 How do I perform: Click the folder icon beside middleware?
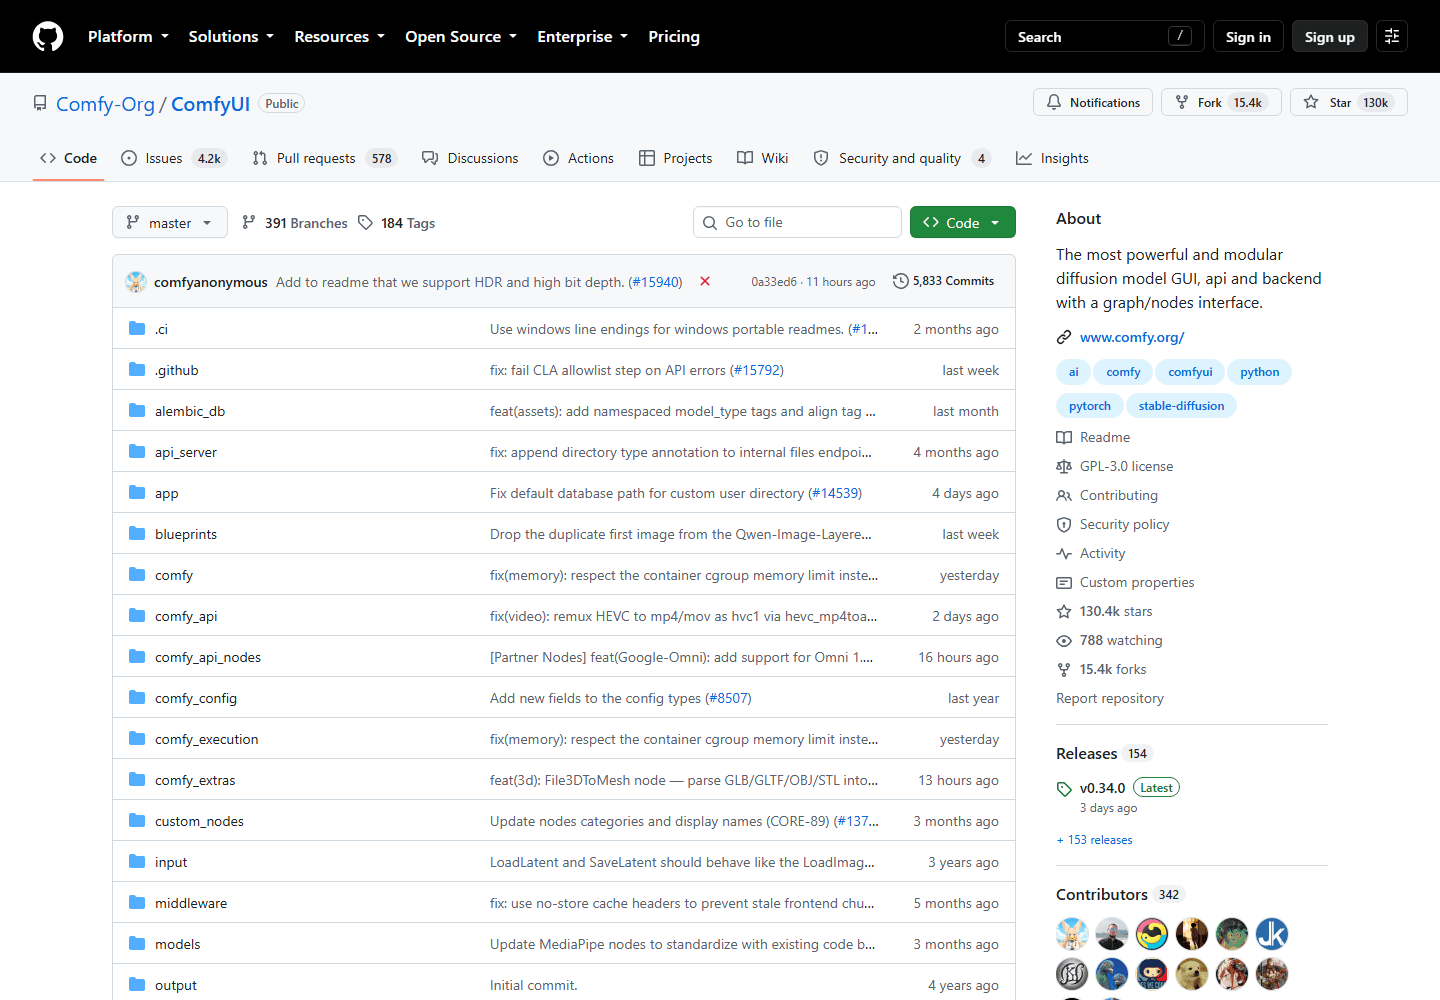coord(137,902)
